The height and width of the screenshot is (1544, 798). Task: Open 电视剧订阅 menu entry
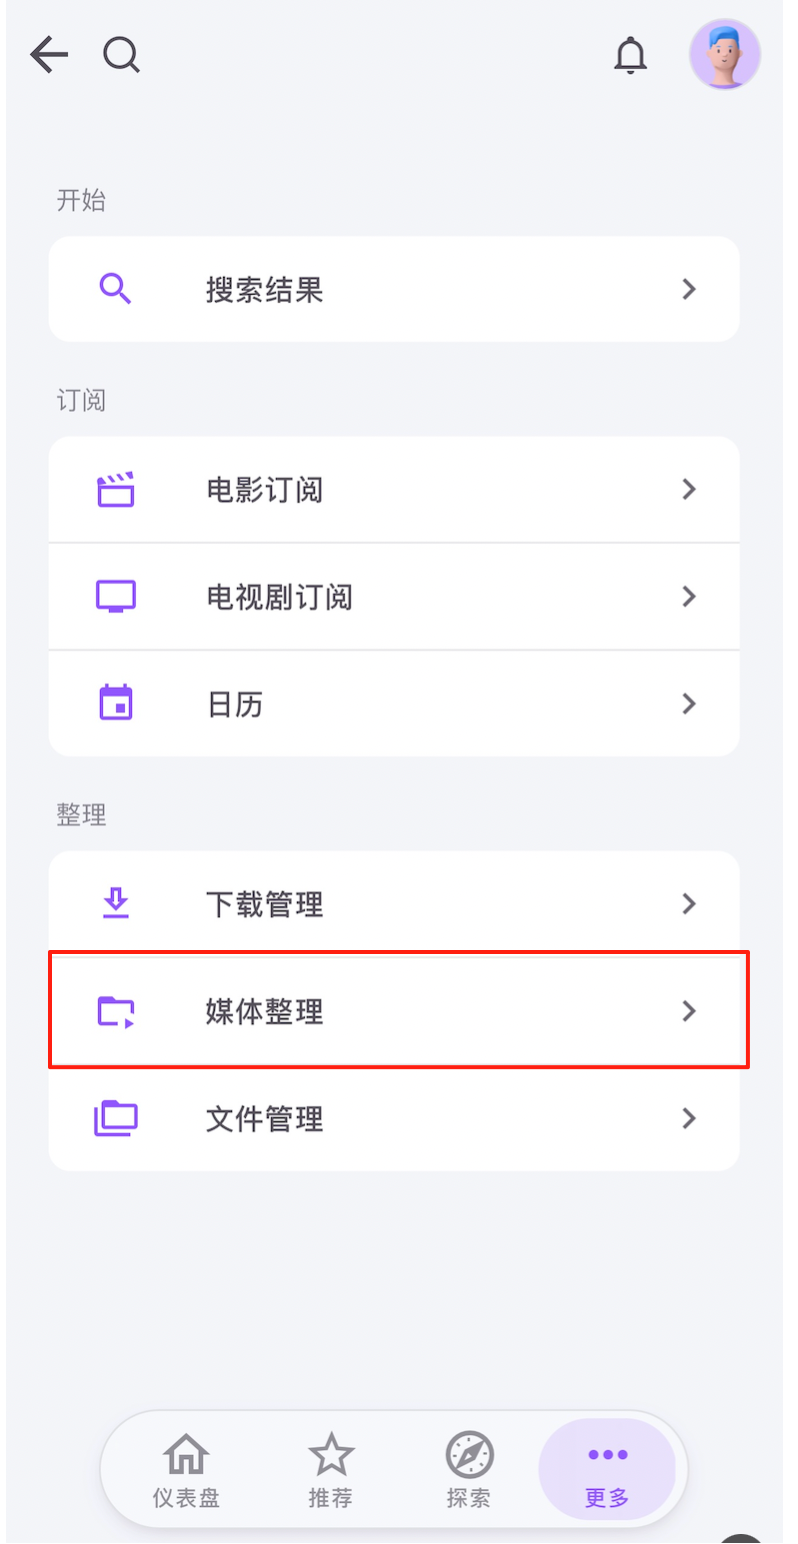[280, 597]
